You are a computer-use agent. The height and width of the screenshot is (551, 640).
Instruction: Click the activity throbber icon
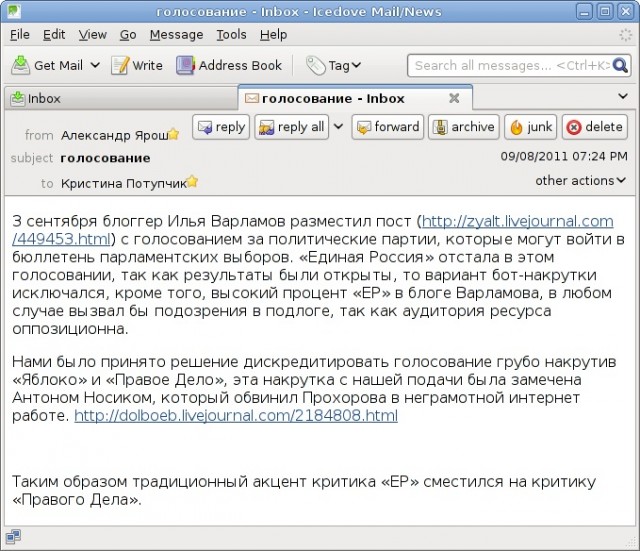(625, 35)
